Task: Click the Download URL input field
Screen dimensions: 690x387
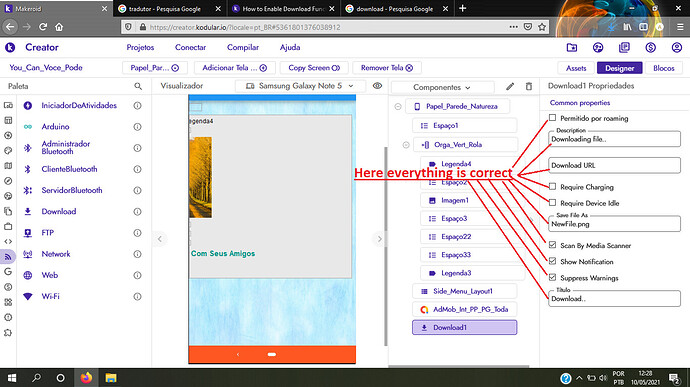Action: (x=614, y=166)
